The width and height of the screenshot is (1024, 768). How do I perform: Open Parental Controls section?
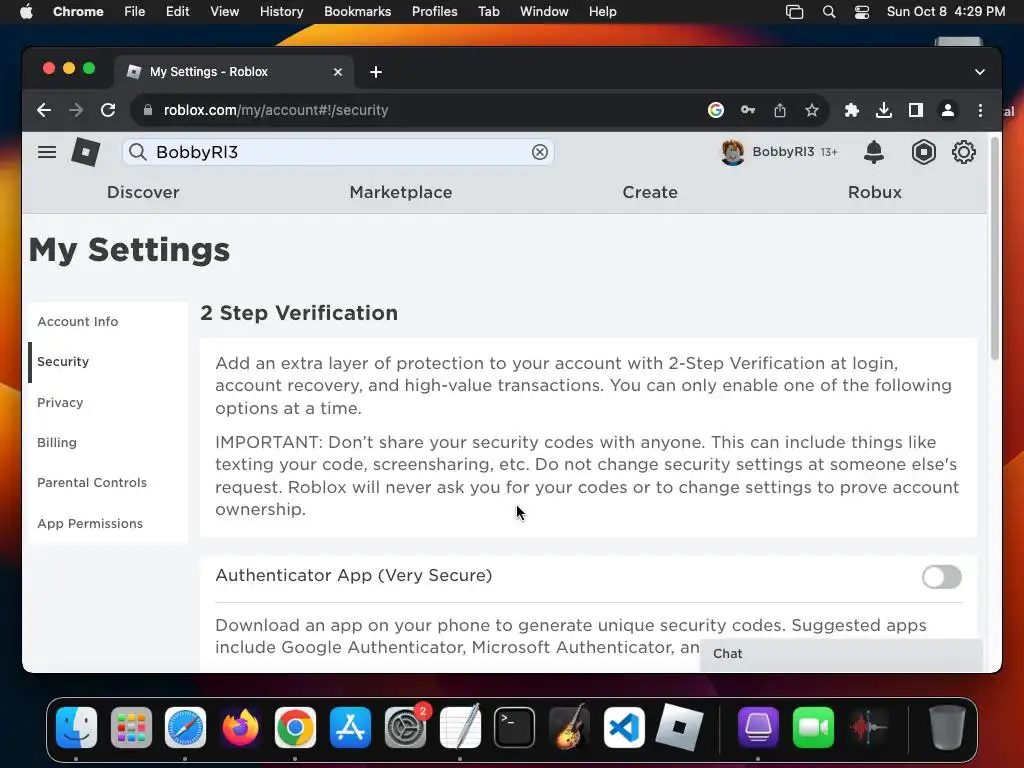pyautogui.click(x=92, y=483)
